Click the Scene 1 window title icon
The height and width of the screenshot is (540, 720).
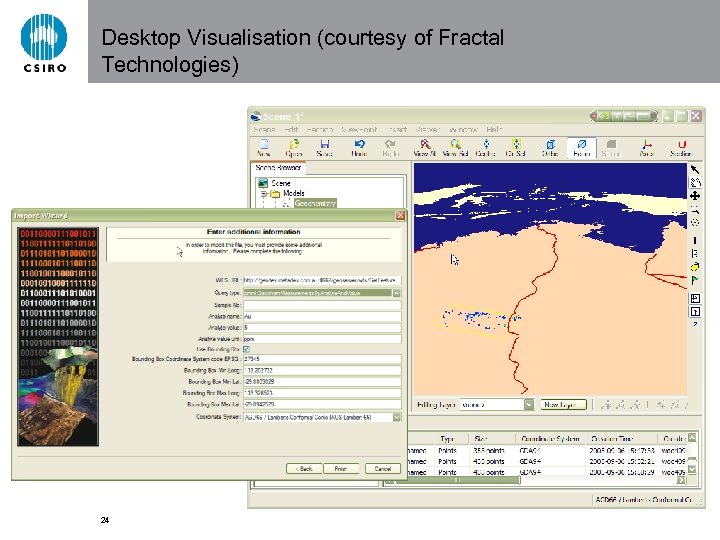pos(256,117)
